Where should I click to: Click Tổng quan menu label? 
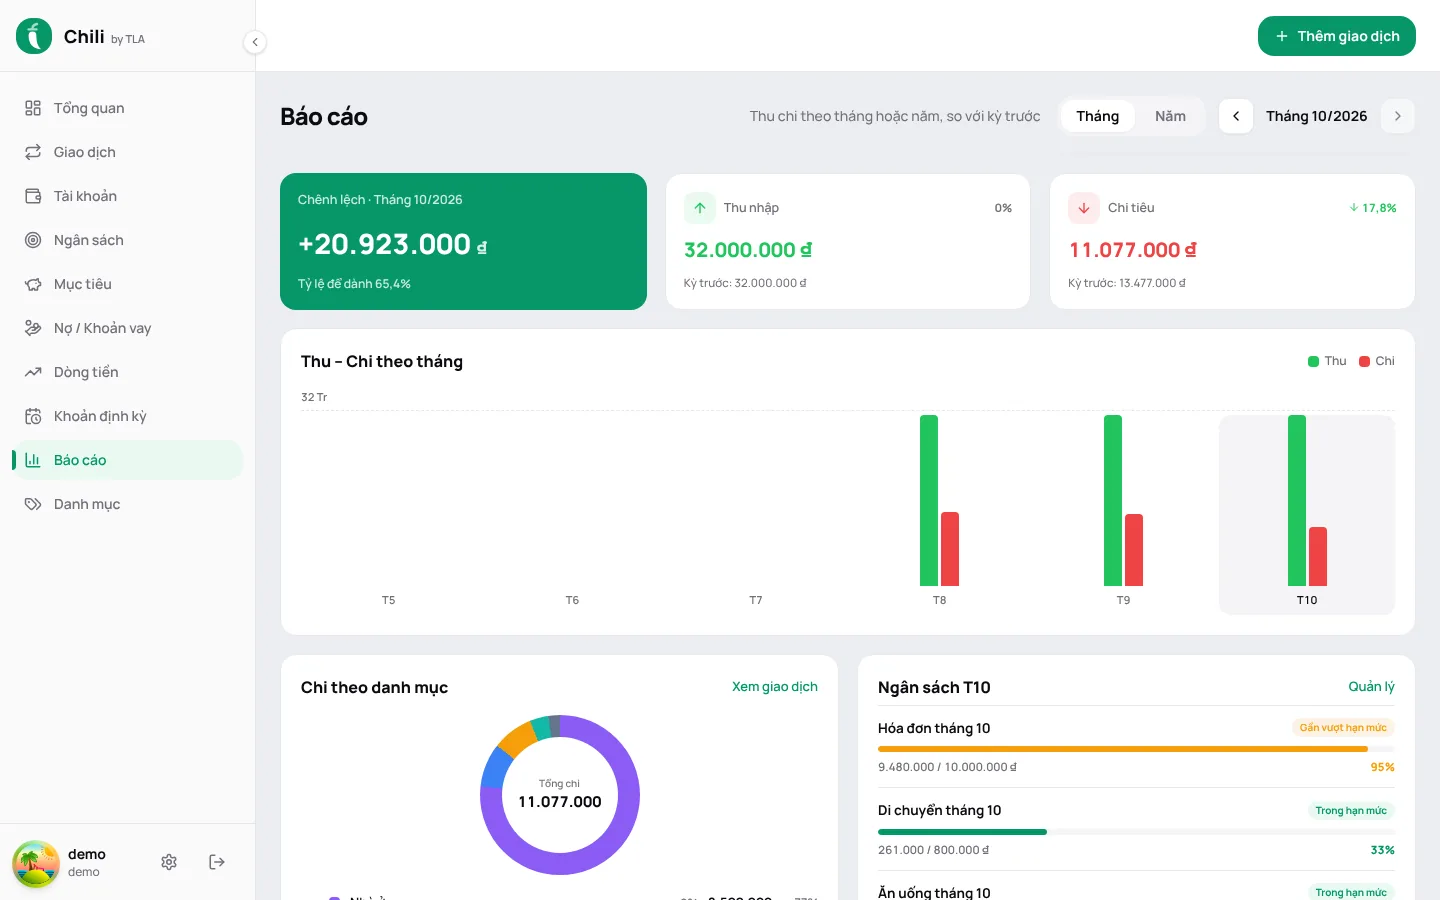[89, 108]
